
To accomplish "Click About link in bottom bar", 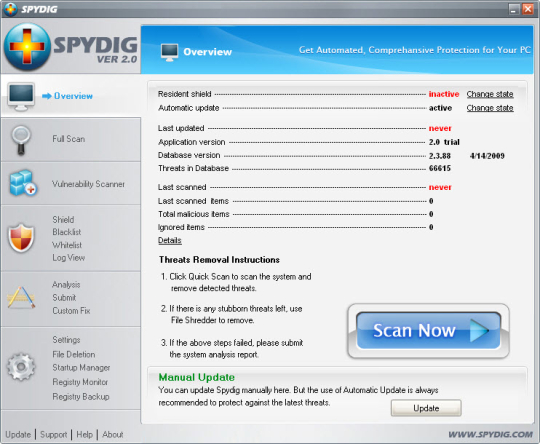I will pos(113,435).
